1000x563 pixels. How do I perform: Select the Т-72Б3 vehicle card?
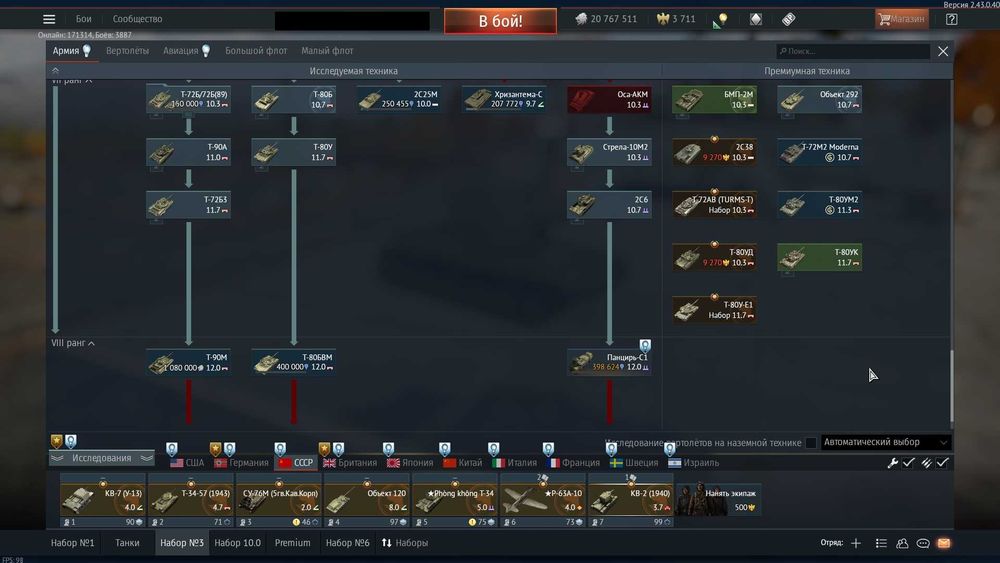[188, 205]
